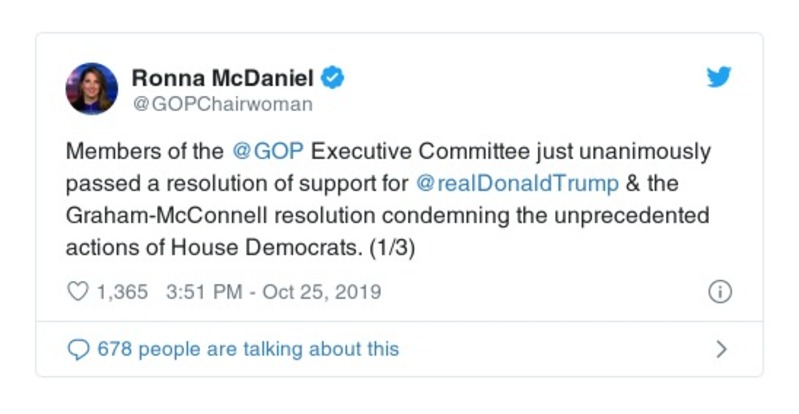Click the speech bubble reply icon
The height and width of the screenshot is (414, 799).
click(77, 349)
